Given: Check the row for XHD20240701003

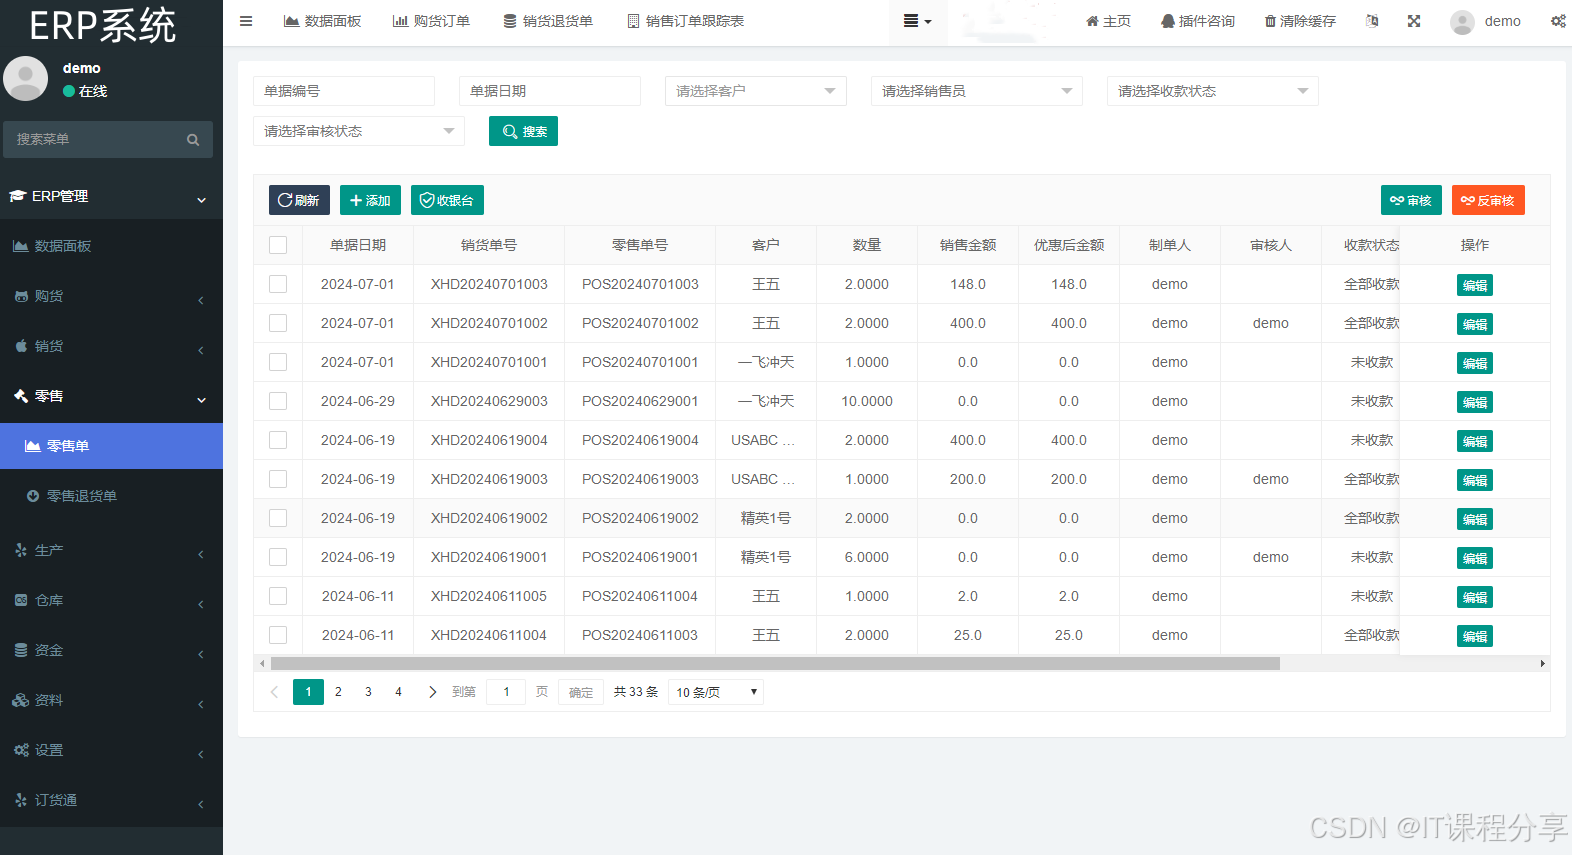Looking at the screenshot, I should point(278,284).
